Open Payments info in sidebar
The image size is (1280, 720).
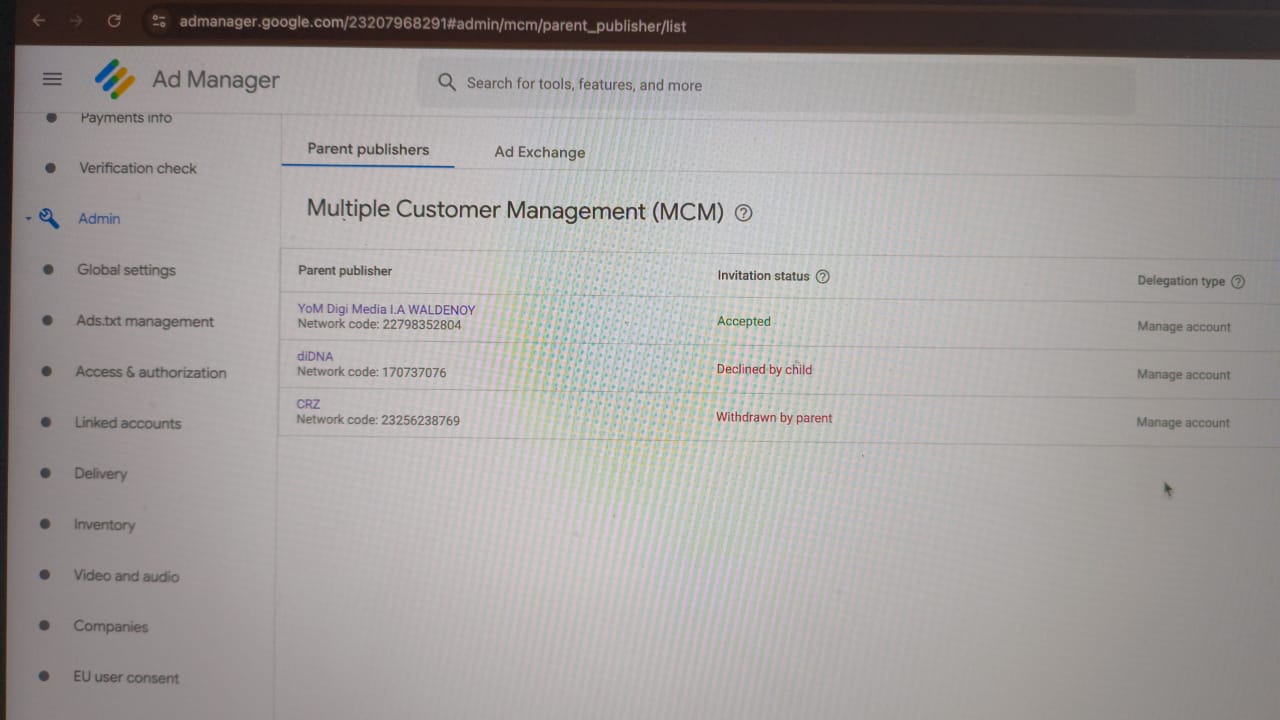[126, 117]
